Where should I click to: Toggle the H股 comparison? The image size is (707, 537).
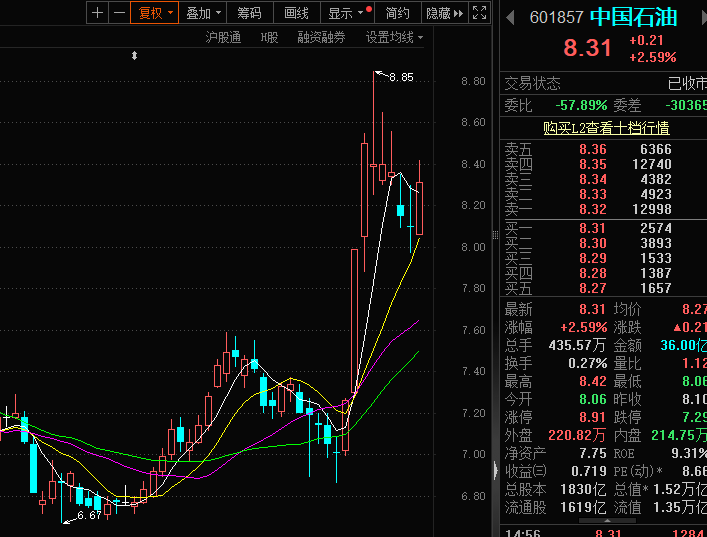tap(269, 37)
